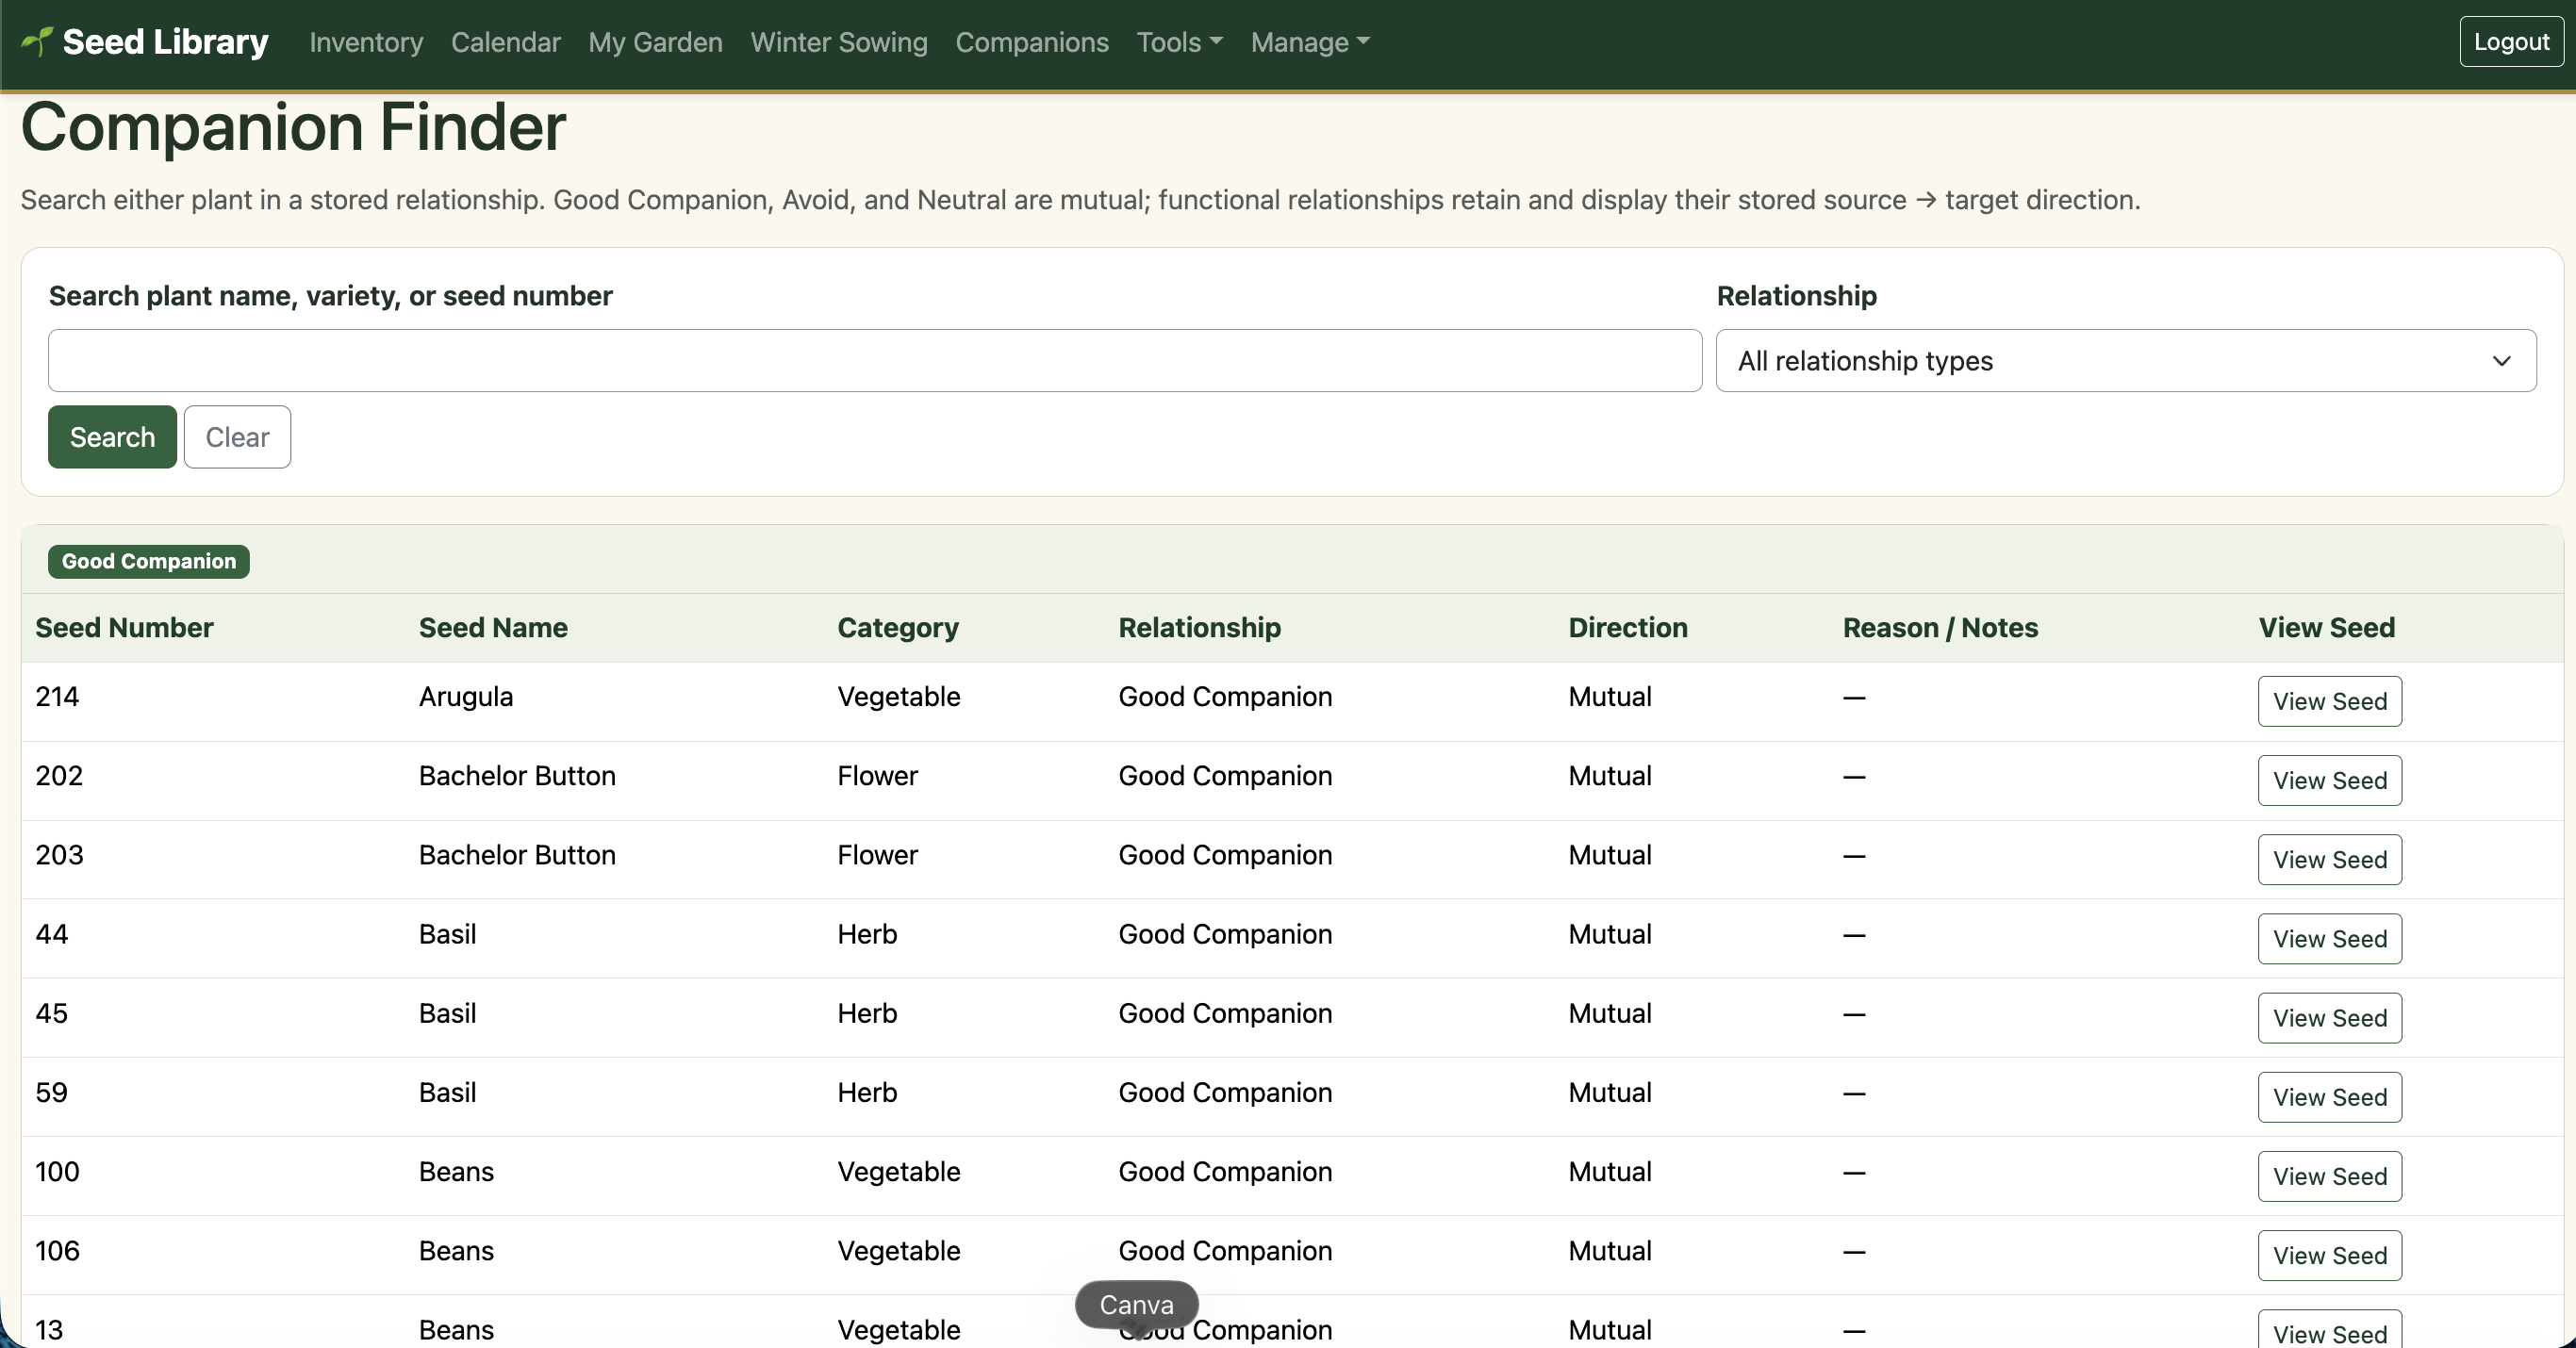Click seed number 214 cell

[x=57, y=697]
